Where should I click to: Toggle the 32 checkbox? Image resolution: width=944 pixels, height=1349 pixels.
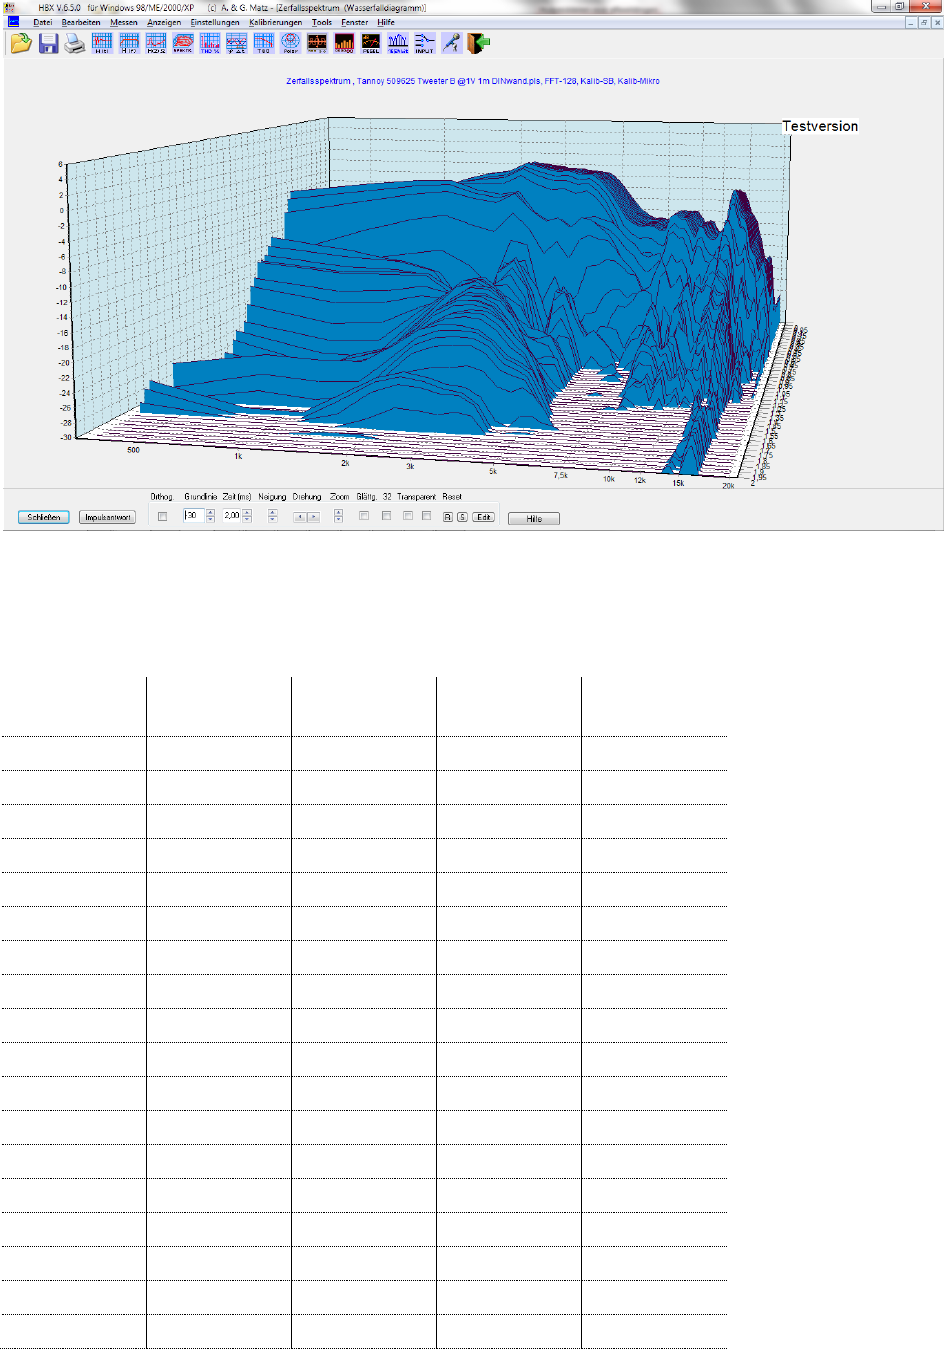[386, 516]
